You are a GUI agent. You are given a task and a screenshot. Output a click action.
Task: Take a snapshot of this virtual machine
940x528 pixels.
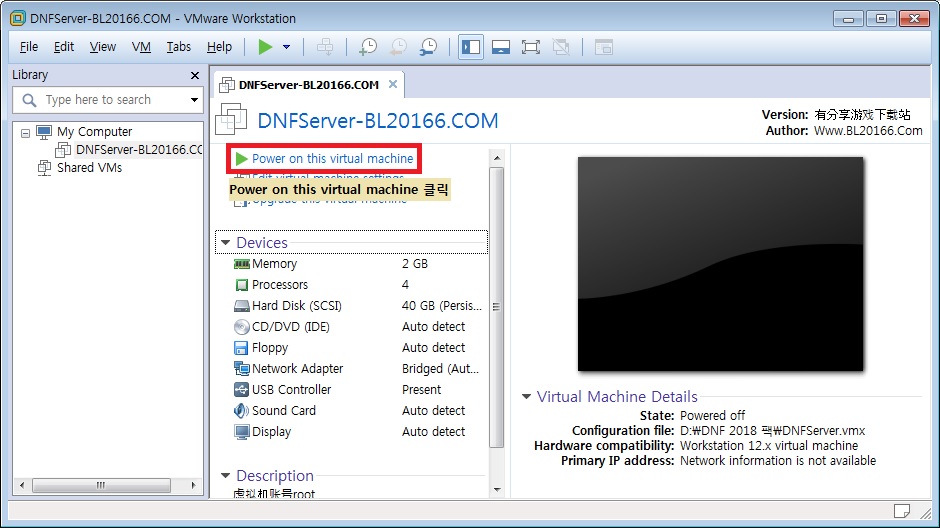point(367,47)
